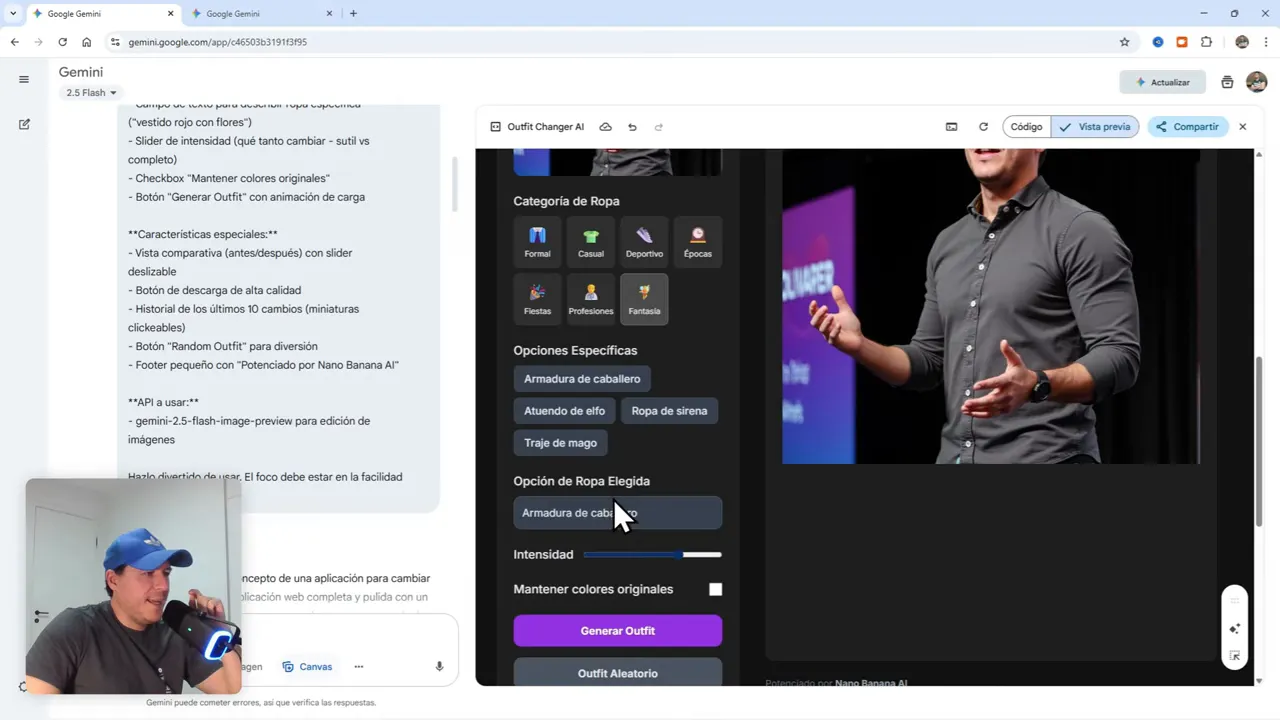Open the sidebar hamburger menu
The height and width of the screenshot is (720, 1280).
pyautogui.click(x=24, y=79)
